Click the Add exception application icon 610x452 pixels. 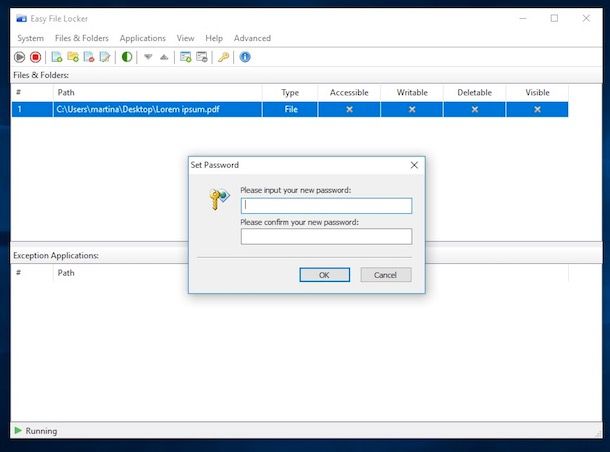point(186,57)
